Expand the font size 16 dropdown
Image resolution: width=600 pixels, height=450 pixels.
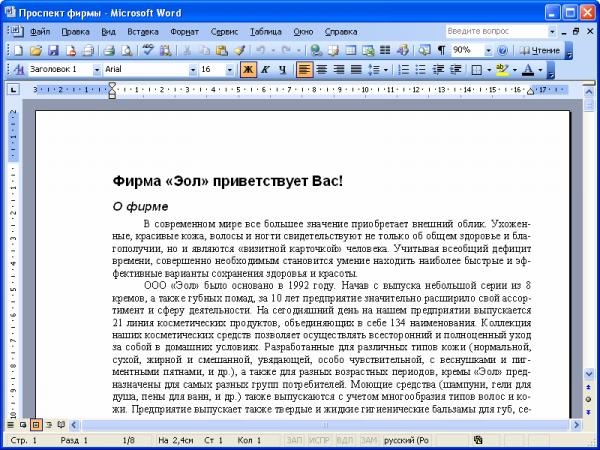(x=230, y=70)
